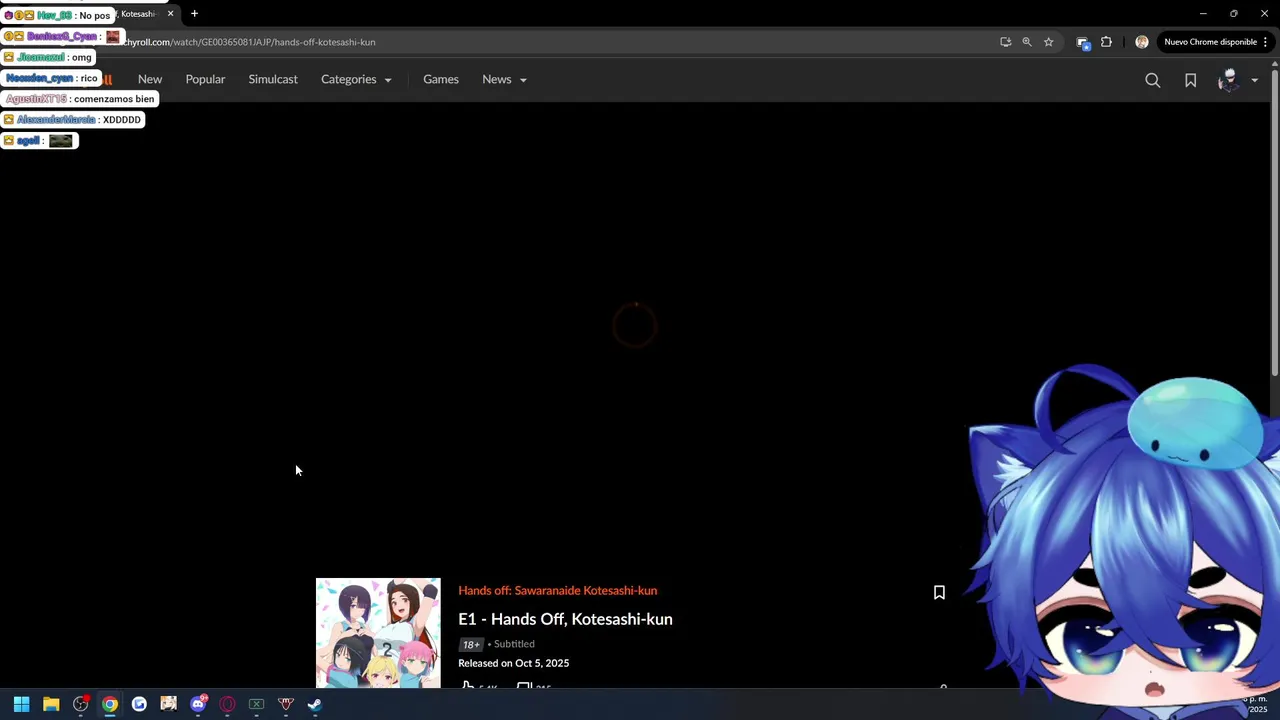Image resolution: width=1280 pixels, height=720 pixels.
Task: Click the blue-badged extension icon in toolbar
Action: coord(1082,42)
